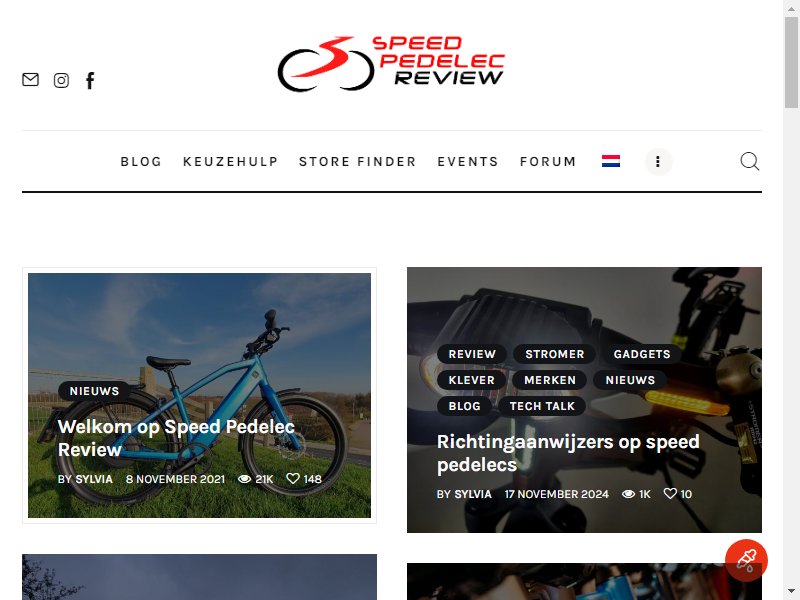Visit the Instagram profile icon
The width and height of the screenshot is (800, 600).
tap(61, 80)
